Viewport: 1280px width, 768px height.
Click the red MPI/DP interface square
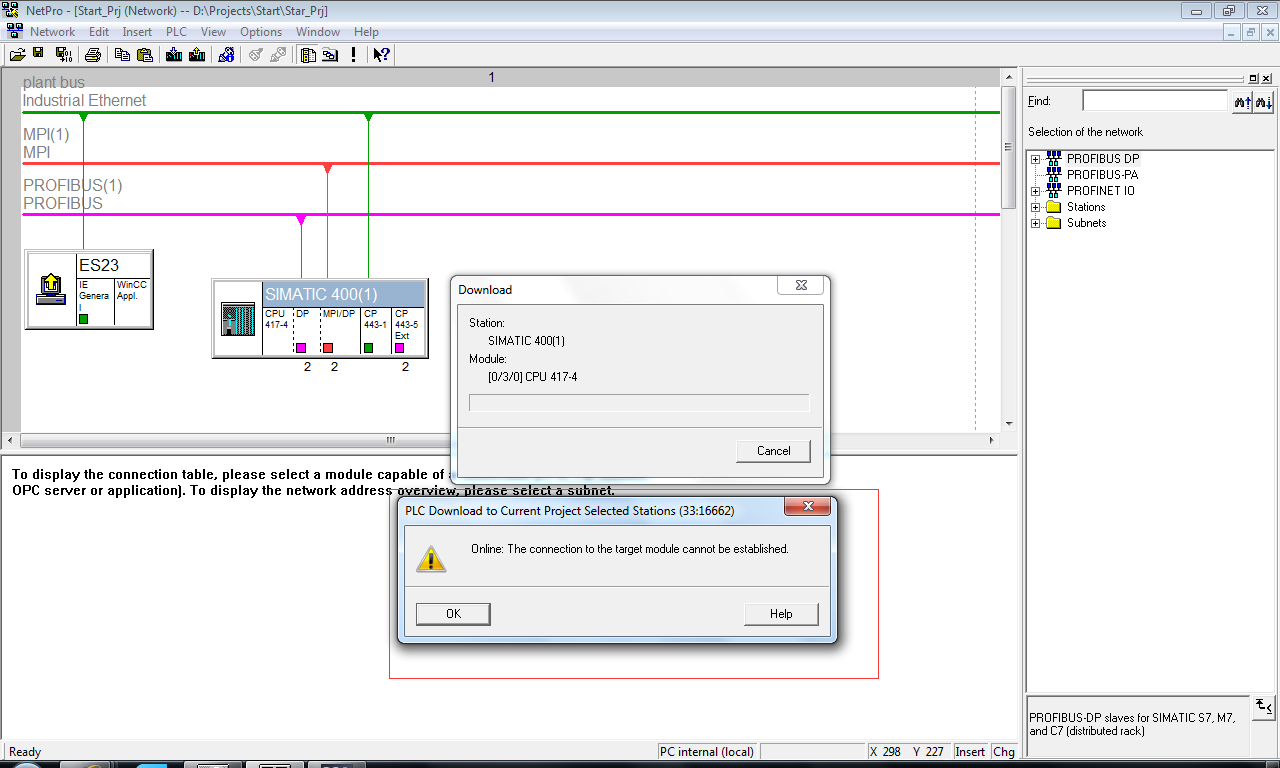coord(327,348)
